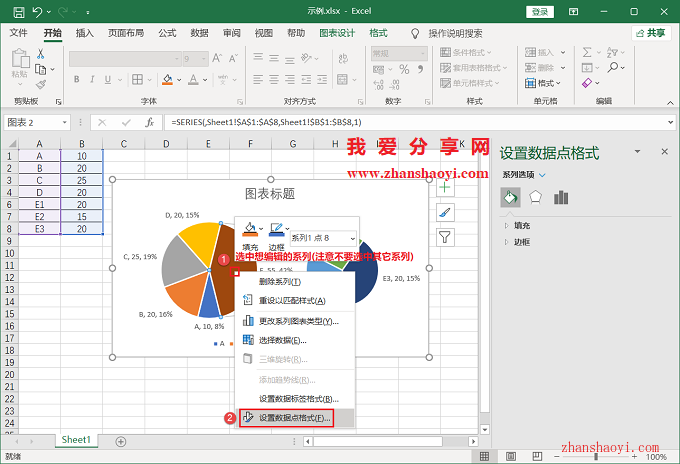Switch to the 格式 ribbon tab

coord(378,33)
